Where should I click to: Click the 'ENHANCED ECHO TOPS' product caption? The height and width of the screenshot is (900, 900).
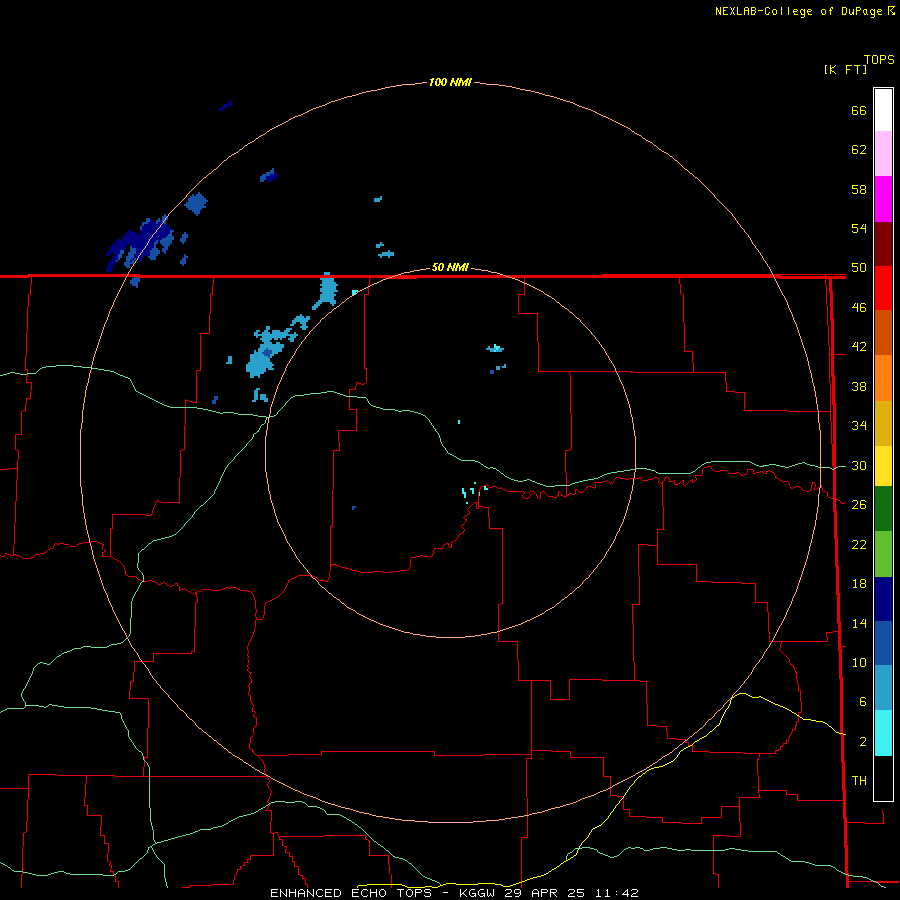351,893
